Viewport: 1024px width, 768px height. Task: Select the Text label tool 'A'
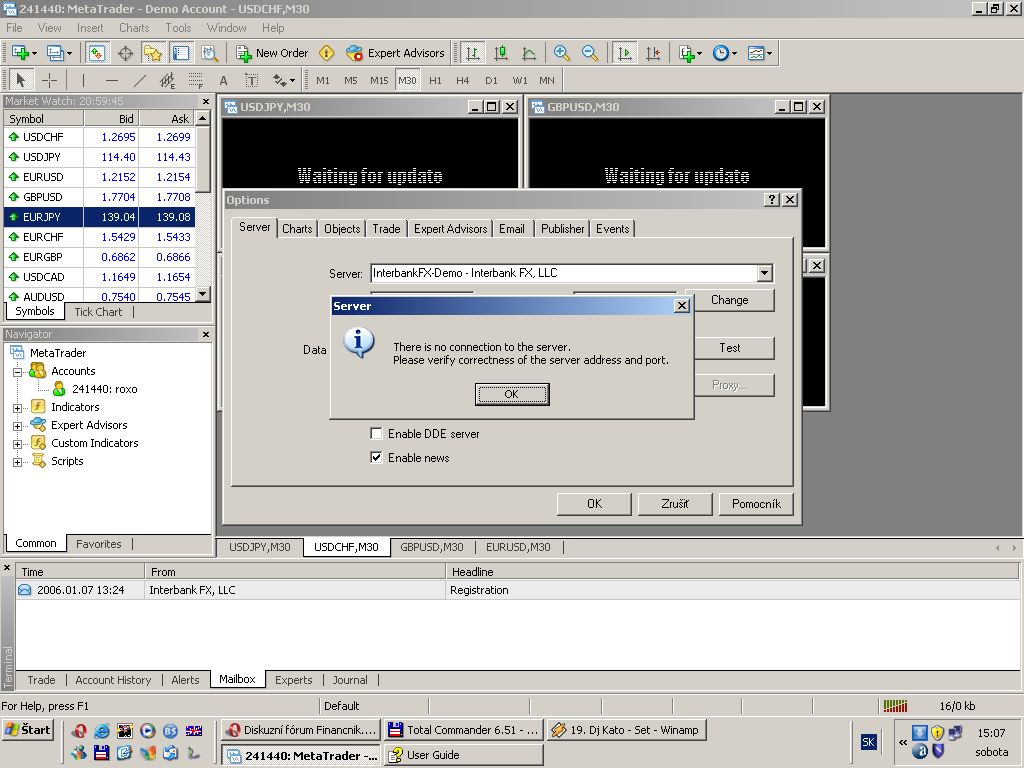coord(223,81)
